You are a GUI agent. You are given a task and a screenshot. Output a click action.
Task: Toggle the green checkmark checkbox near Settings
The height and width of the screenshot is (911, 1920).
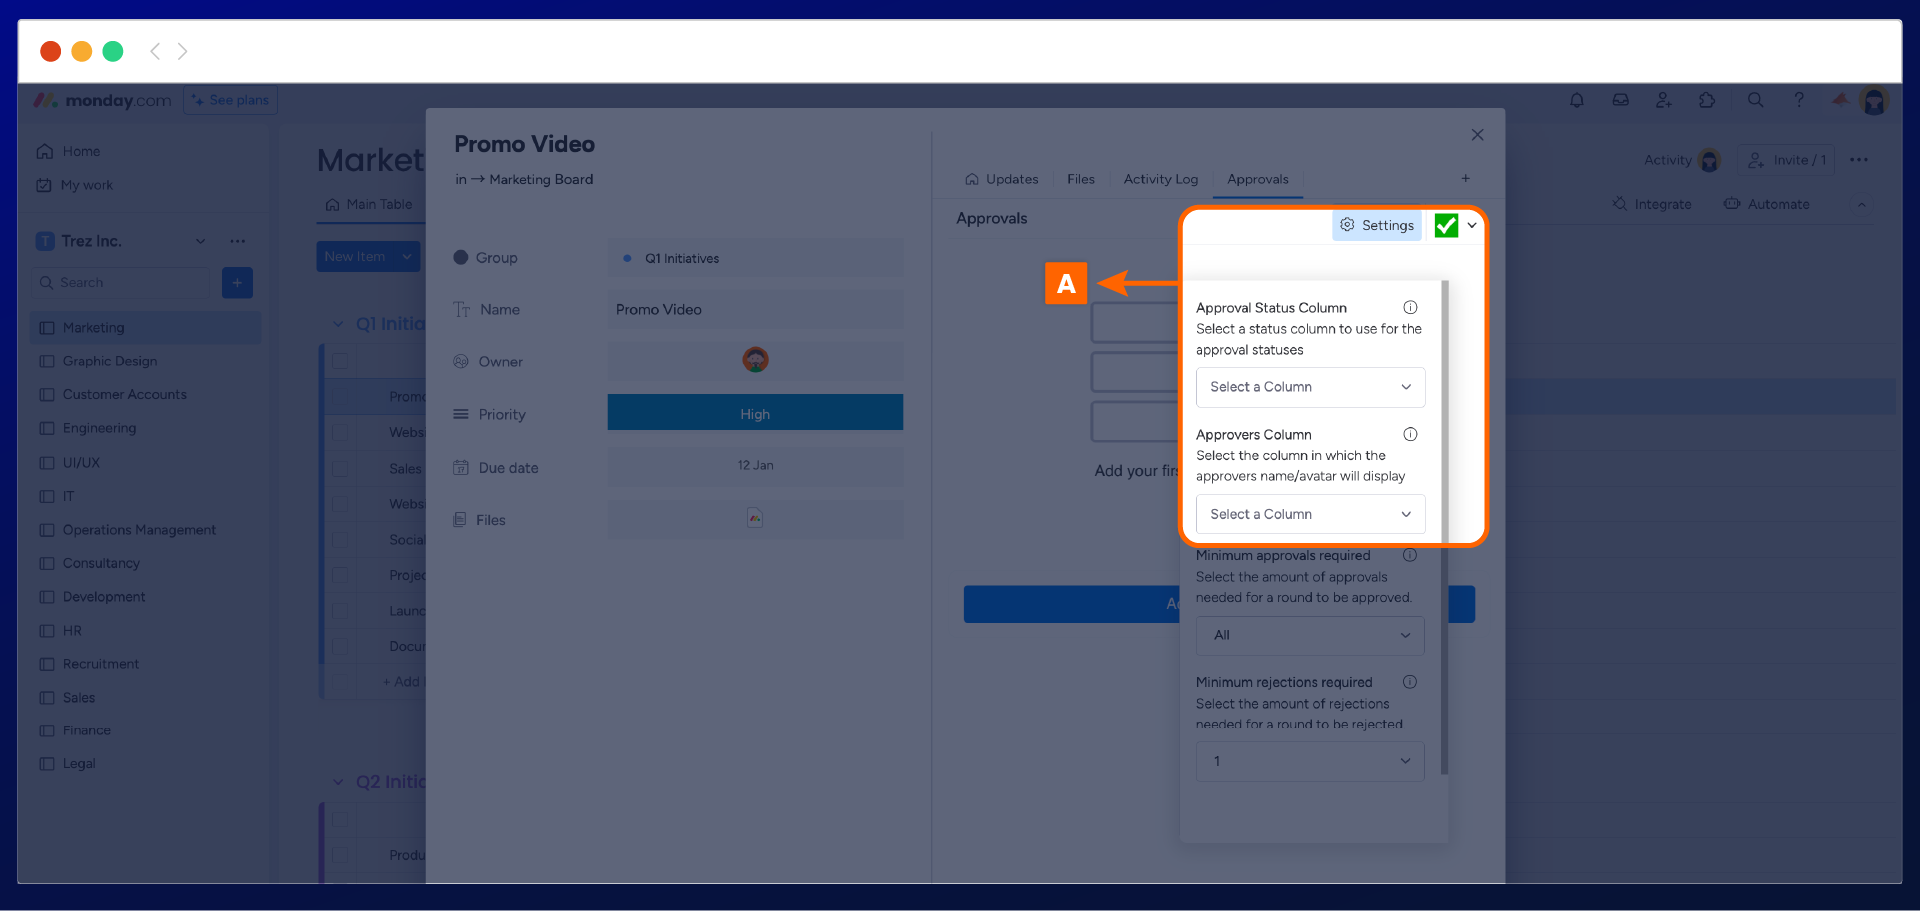tap(1446, 226)
